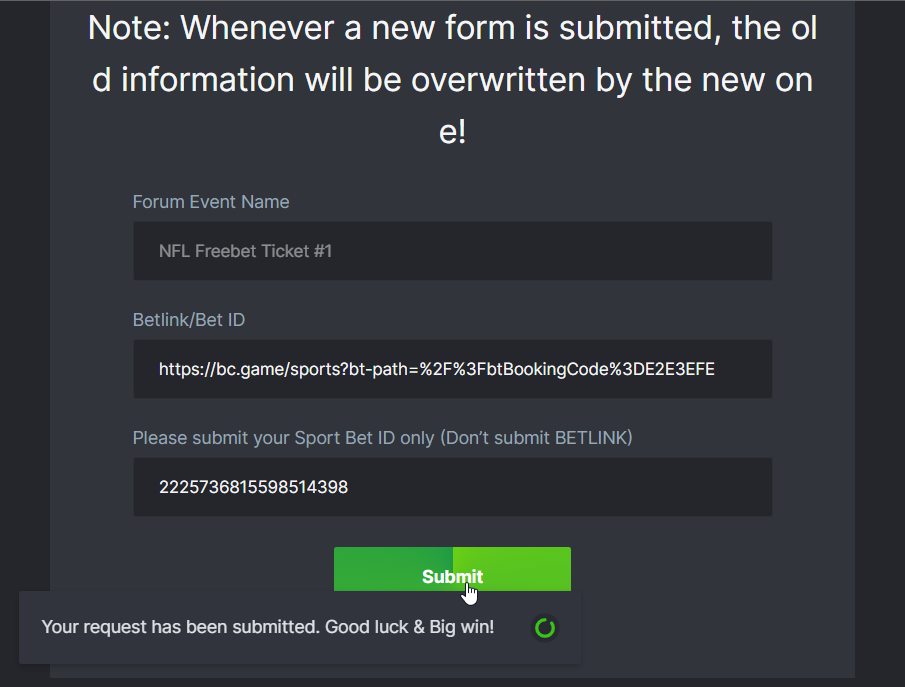Click into the Betlink/Bet ID text field
905x687 pixels.
click(x=452, y=369)
